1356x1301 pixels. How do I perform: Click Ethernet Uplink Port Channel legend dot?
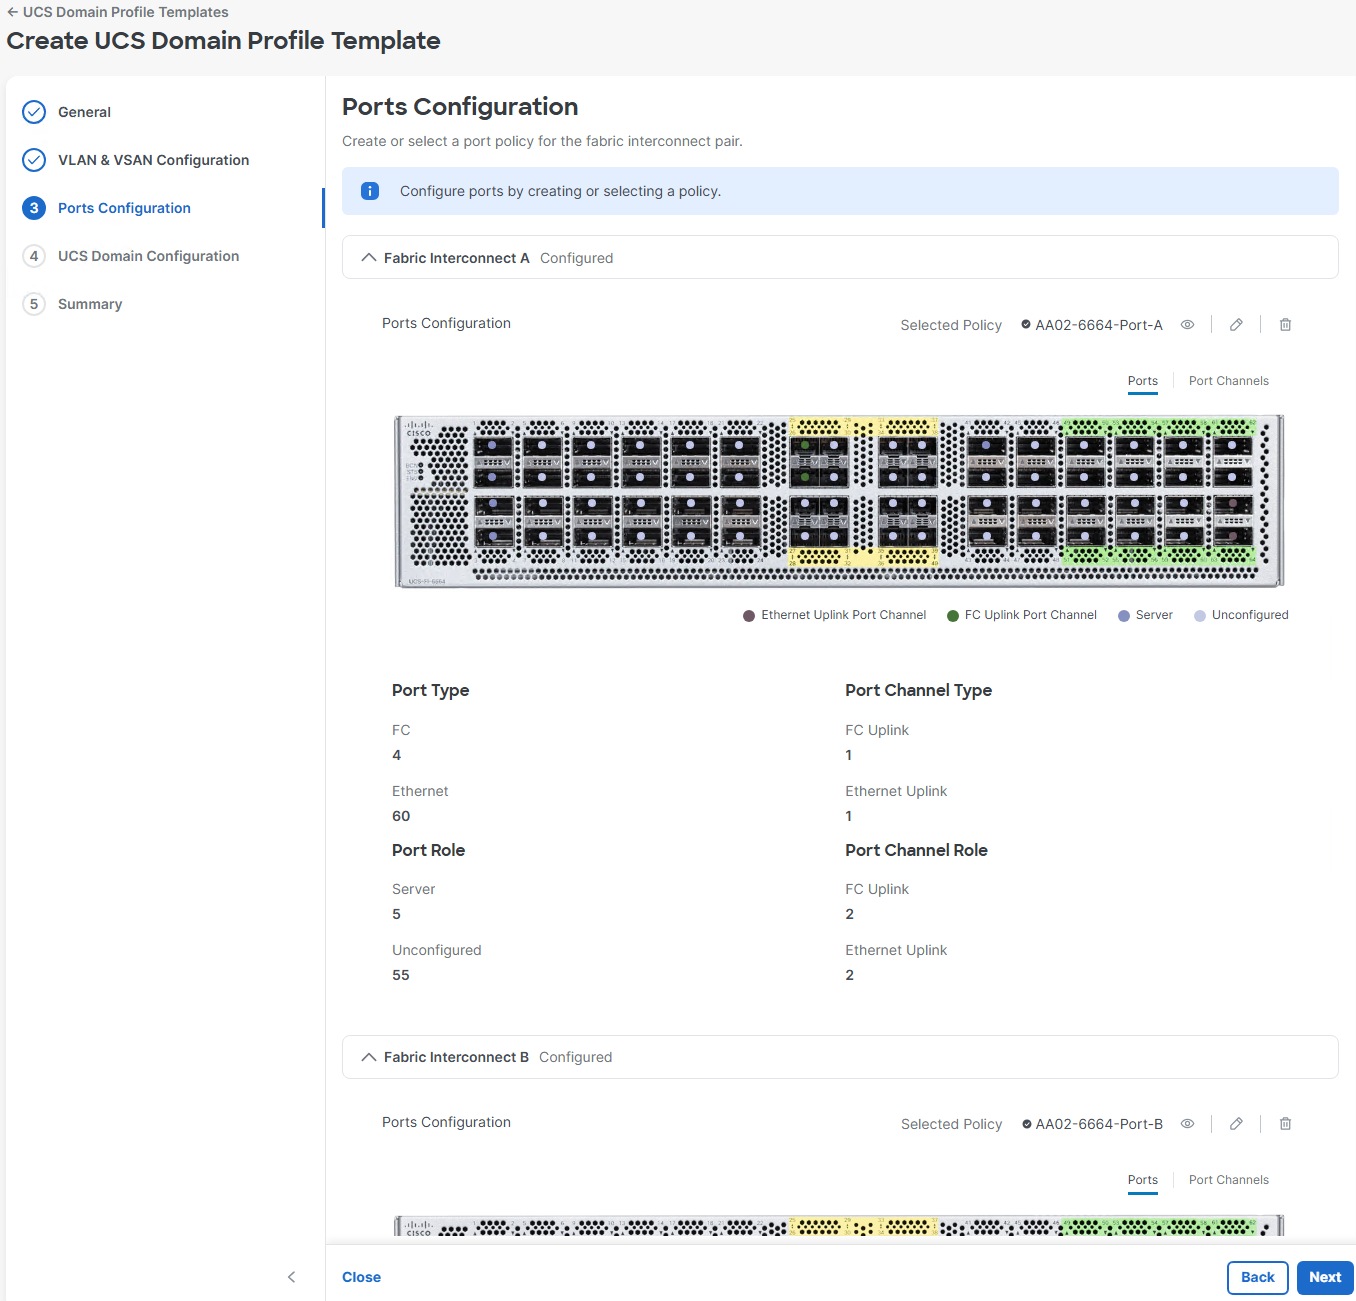click(x=749, y=616)
